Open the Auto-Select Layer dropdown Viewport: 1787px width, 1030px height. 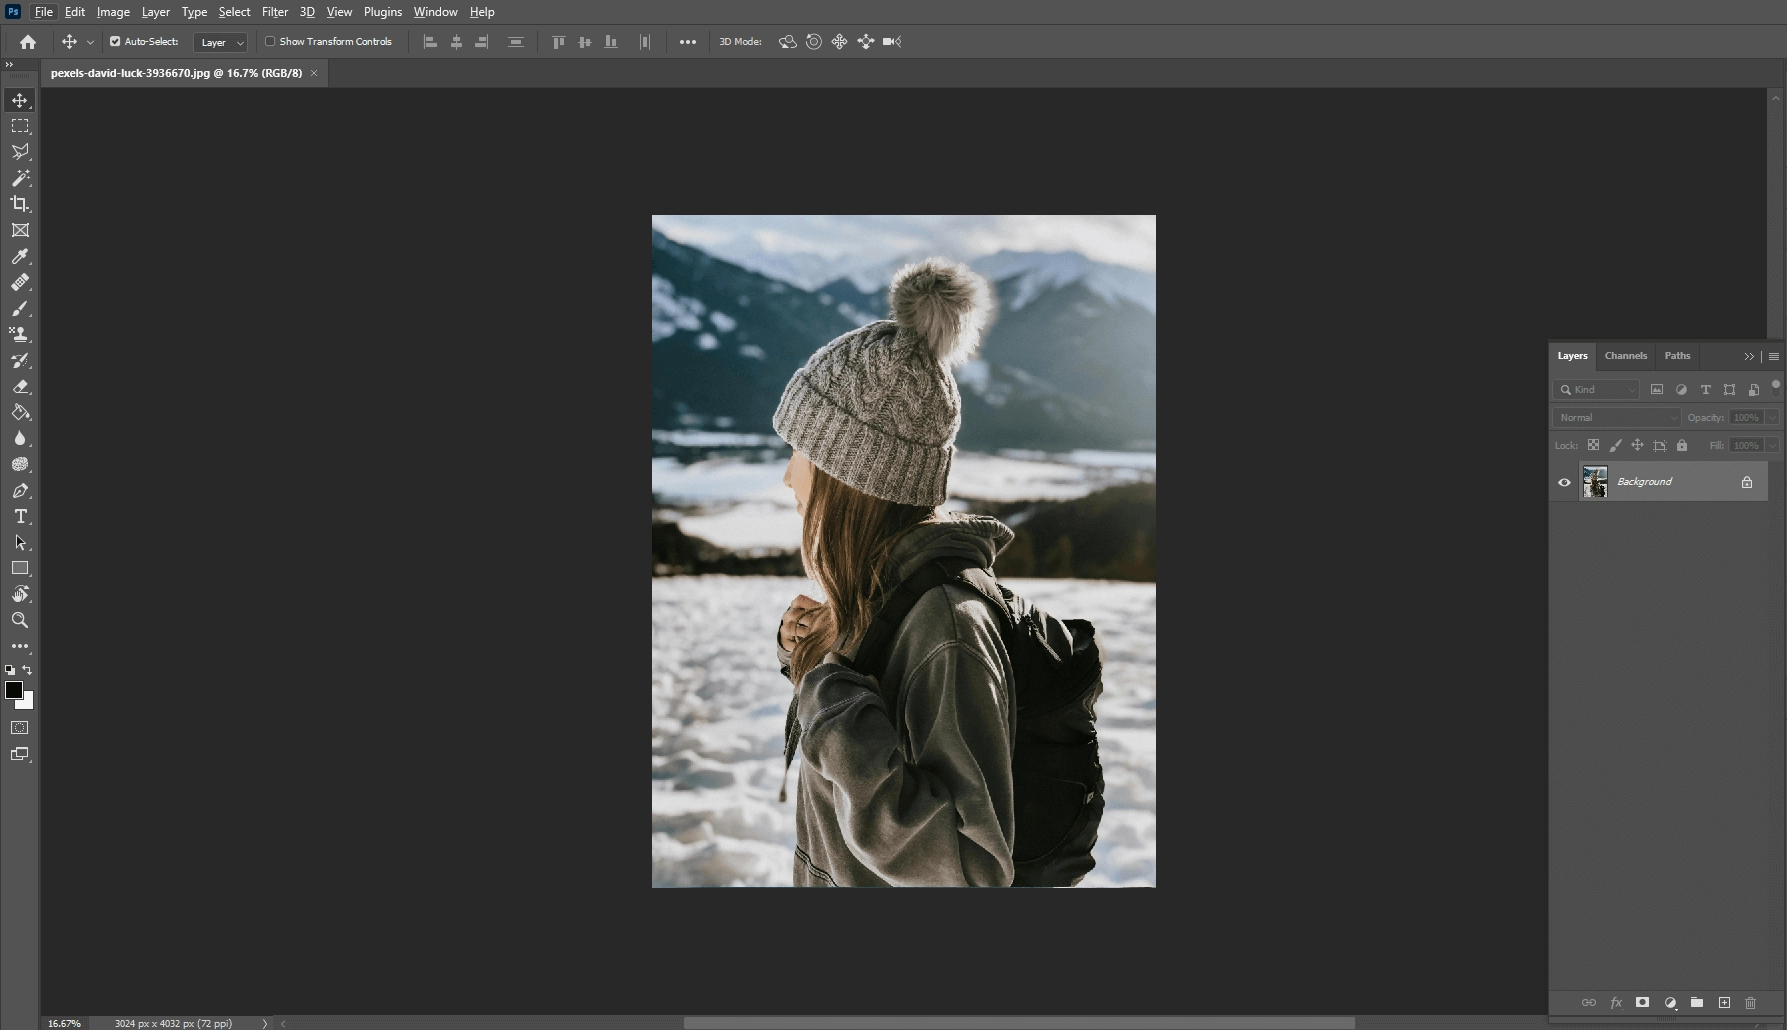click(x=221, y=42)
